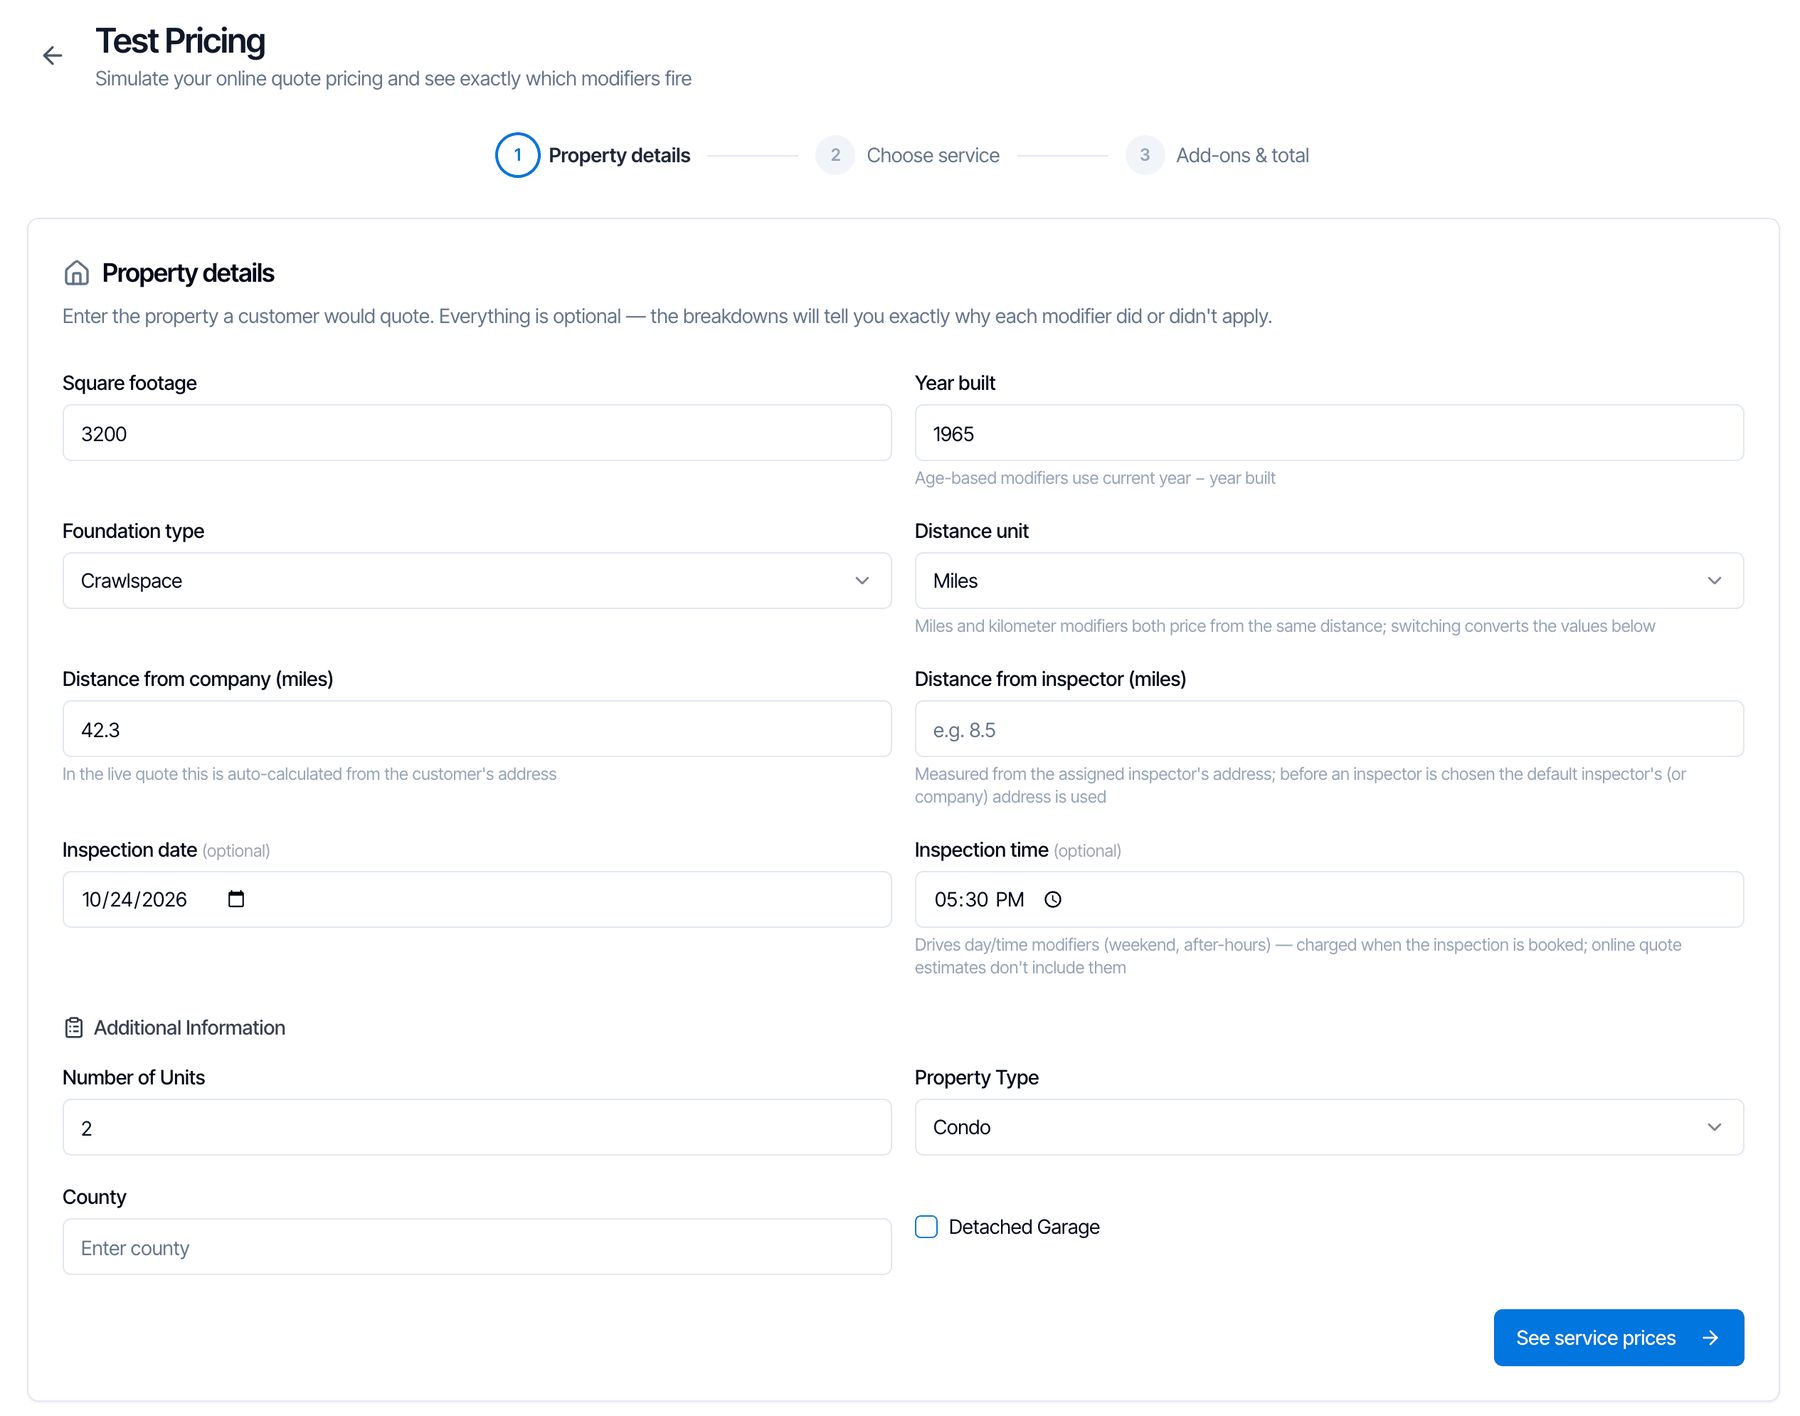Focus the Distance from inspector field

coord(1329,729)
